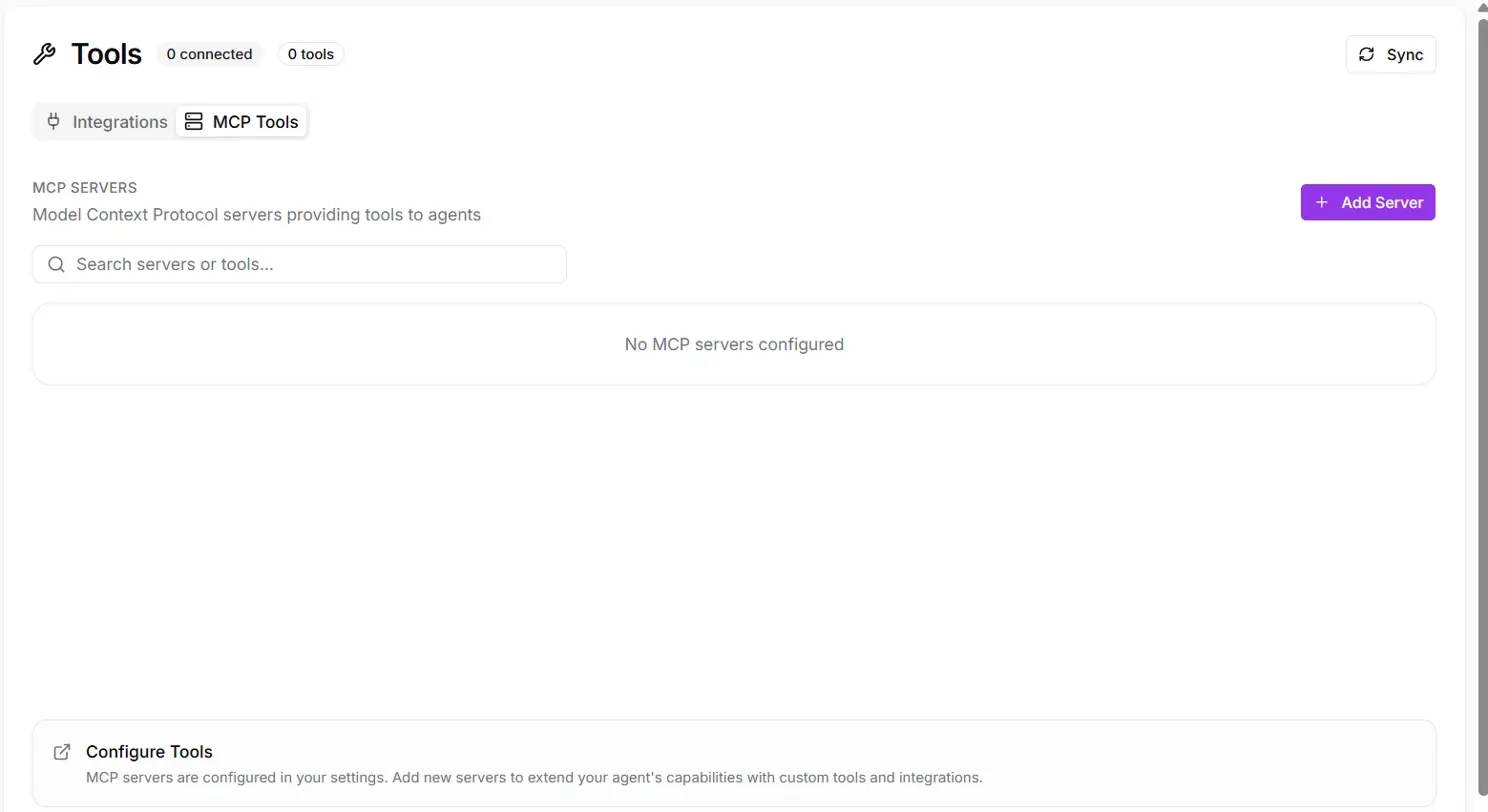Click the wrench icon beside Tools title
The image size is (1488, 812).
pos(44,54)
